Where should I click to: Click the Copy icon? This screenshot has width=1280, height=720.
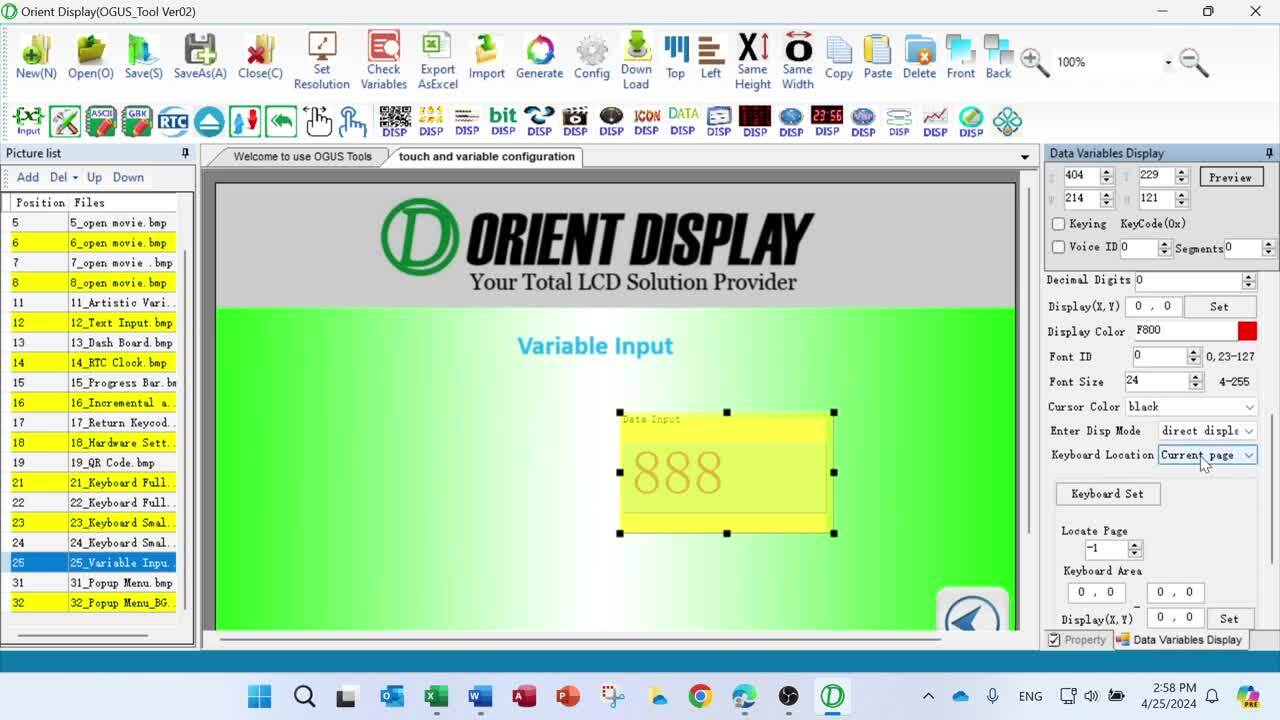pos(839,57)
